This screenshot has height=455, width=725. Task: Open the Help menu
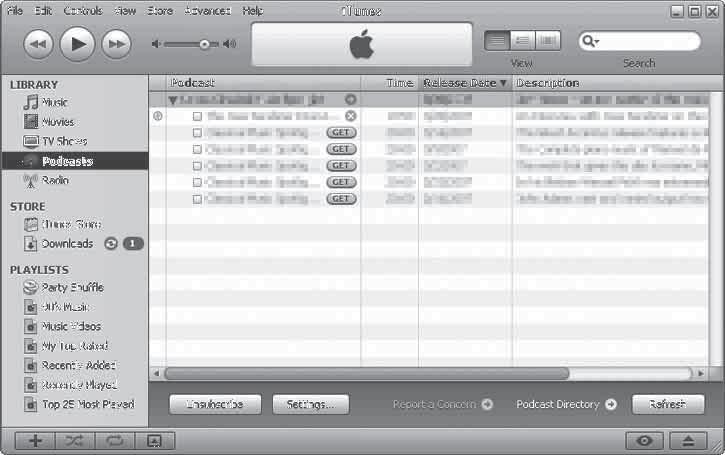click(253, 10)
